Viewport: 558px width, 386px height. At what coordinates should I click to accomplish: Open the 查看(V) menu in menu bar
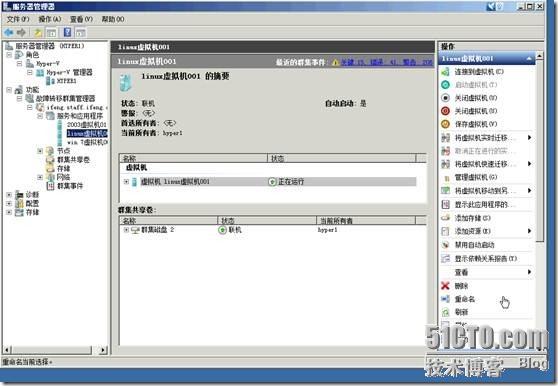pyautogui.click(x=81, y=19)
